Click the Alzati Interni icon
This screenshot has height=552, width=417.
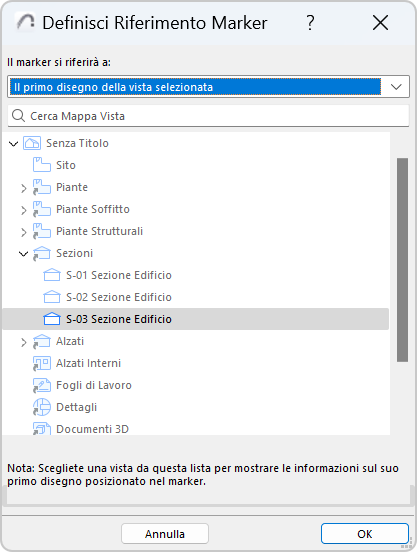tap(42, 363)
